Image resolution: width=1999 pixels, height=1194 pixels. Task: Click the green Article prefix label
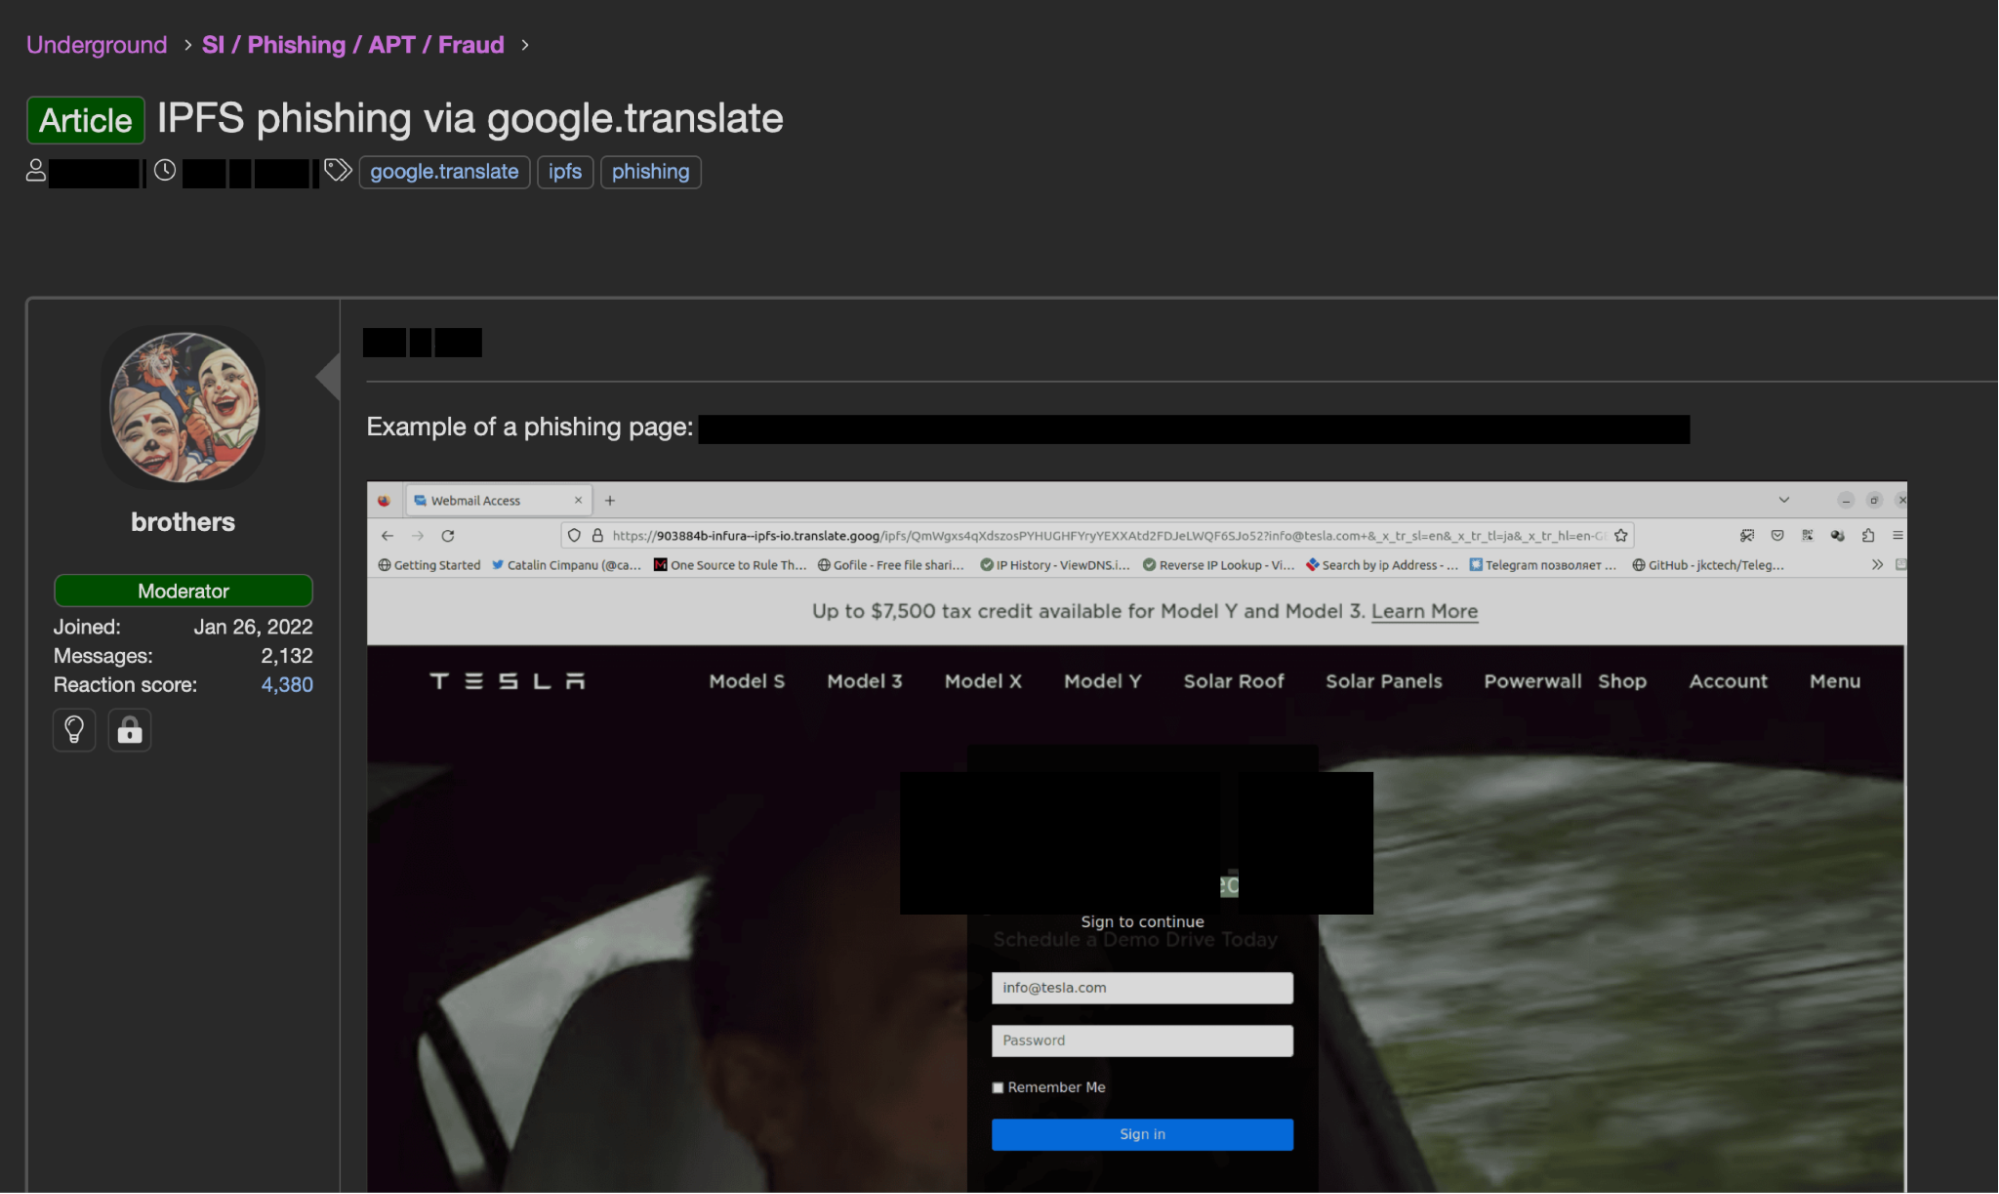coord(85,120)
